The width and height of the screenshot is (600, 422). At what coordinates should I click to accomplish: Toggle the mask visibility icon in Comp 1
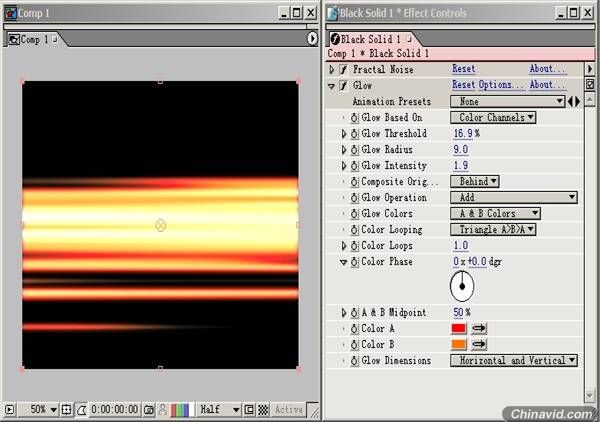point(82,410)
